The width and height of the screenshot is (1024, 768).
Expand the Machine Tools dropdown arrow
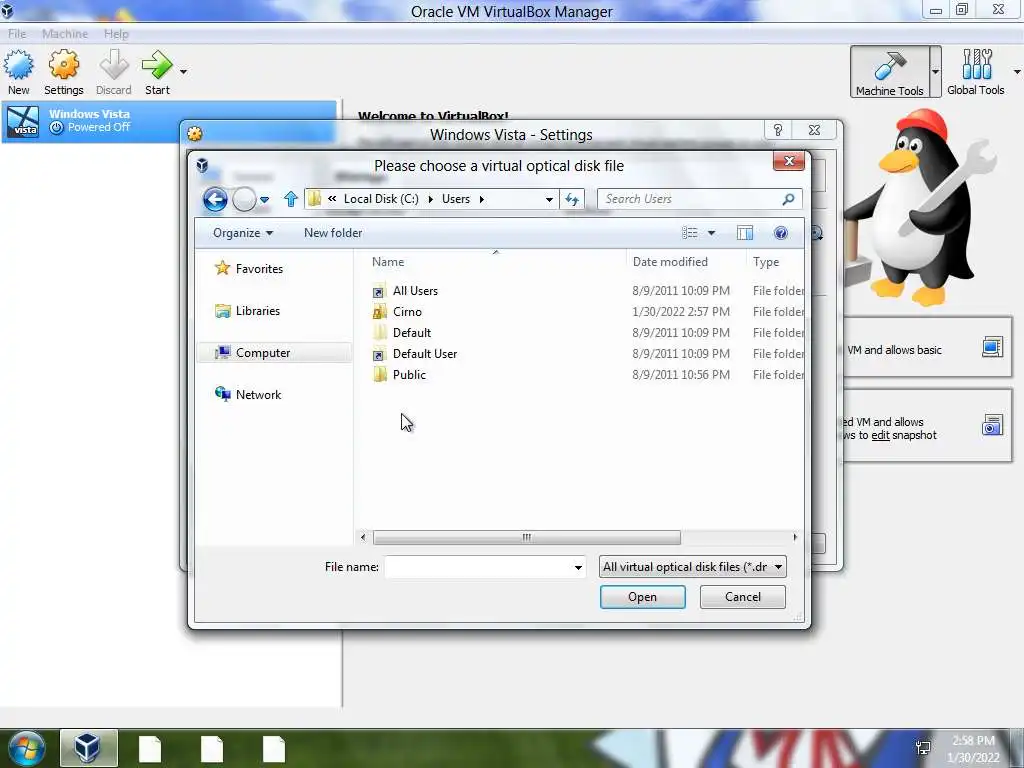coord(935,72)
